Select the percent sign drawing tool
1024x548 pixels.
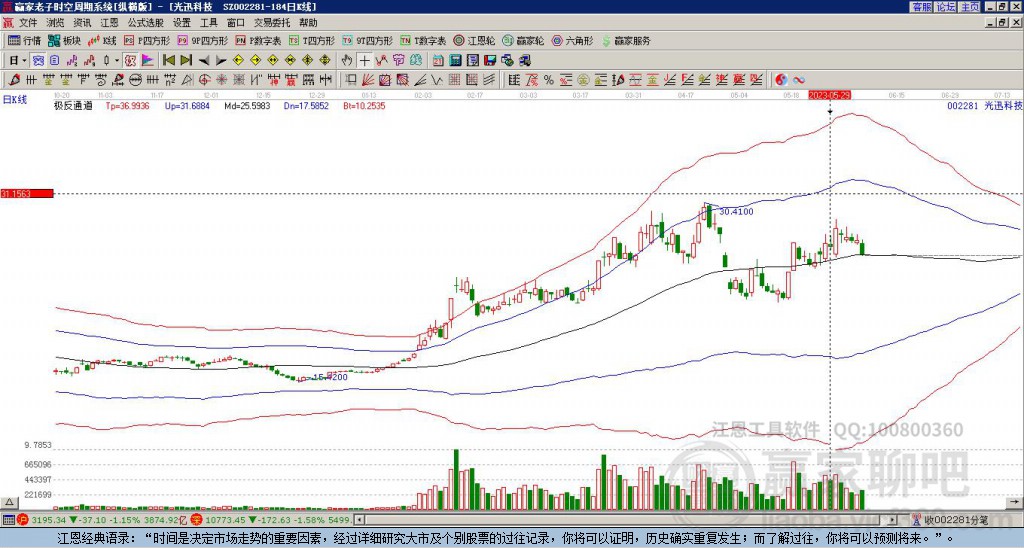[x=548, y=79]
